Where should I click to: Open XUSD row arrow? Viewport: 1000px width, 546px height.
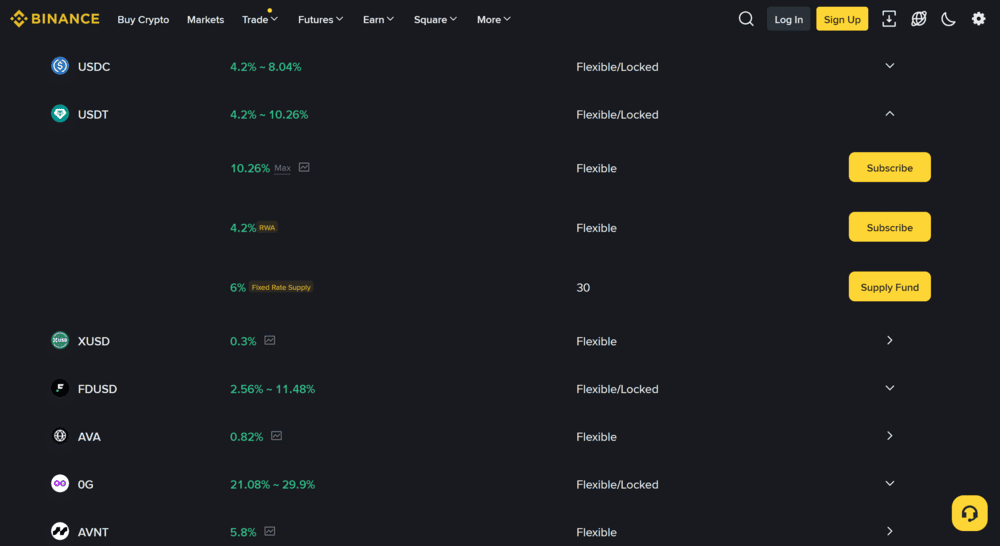pos(890,341)
